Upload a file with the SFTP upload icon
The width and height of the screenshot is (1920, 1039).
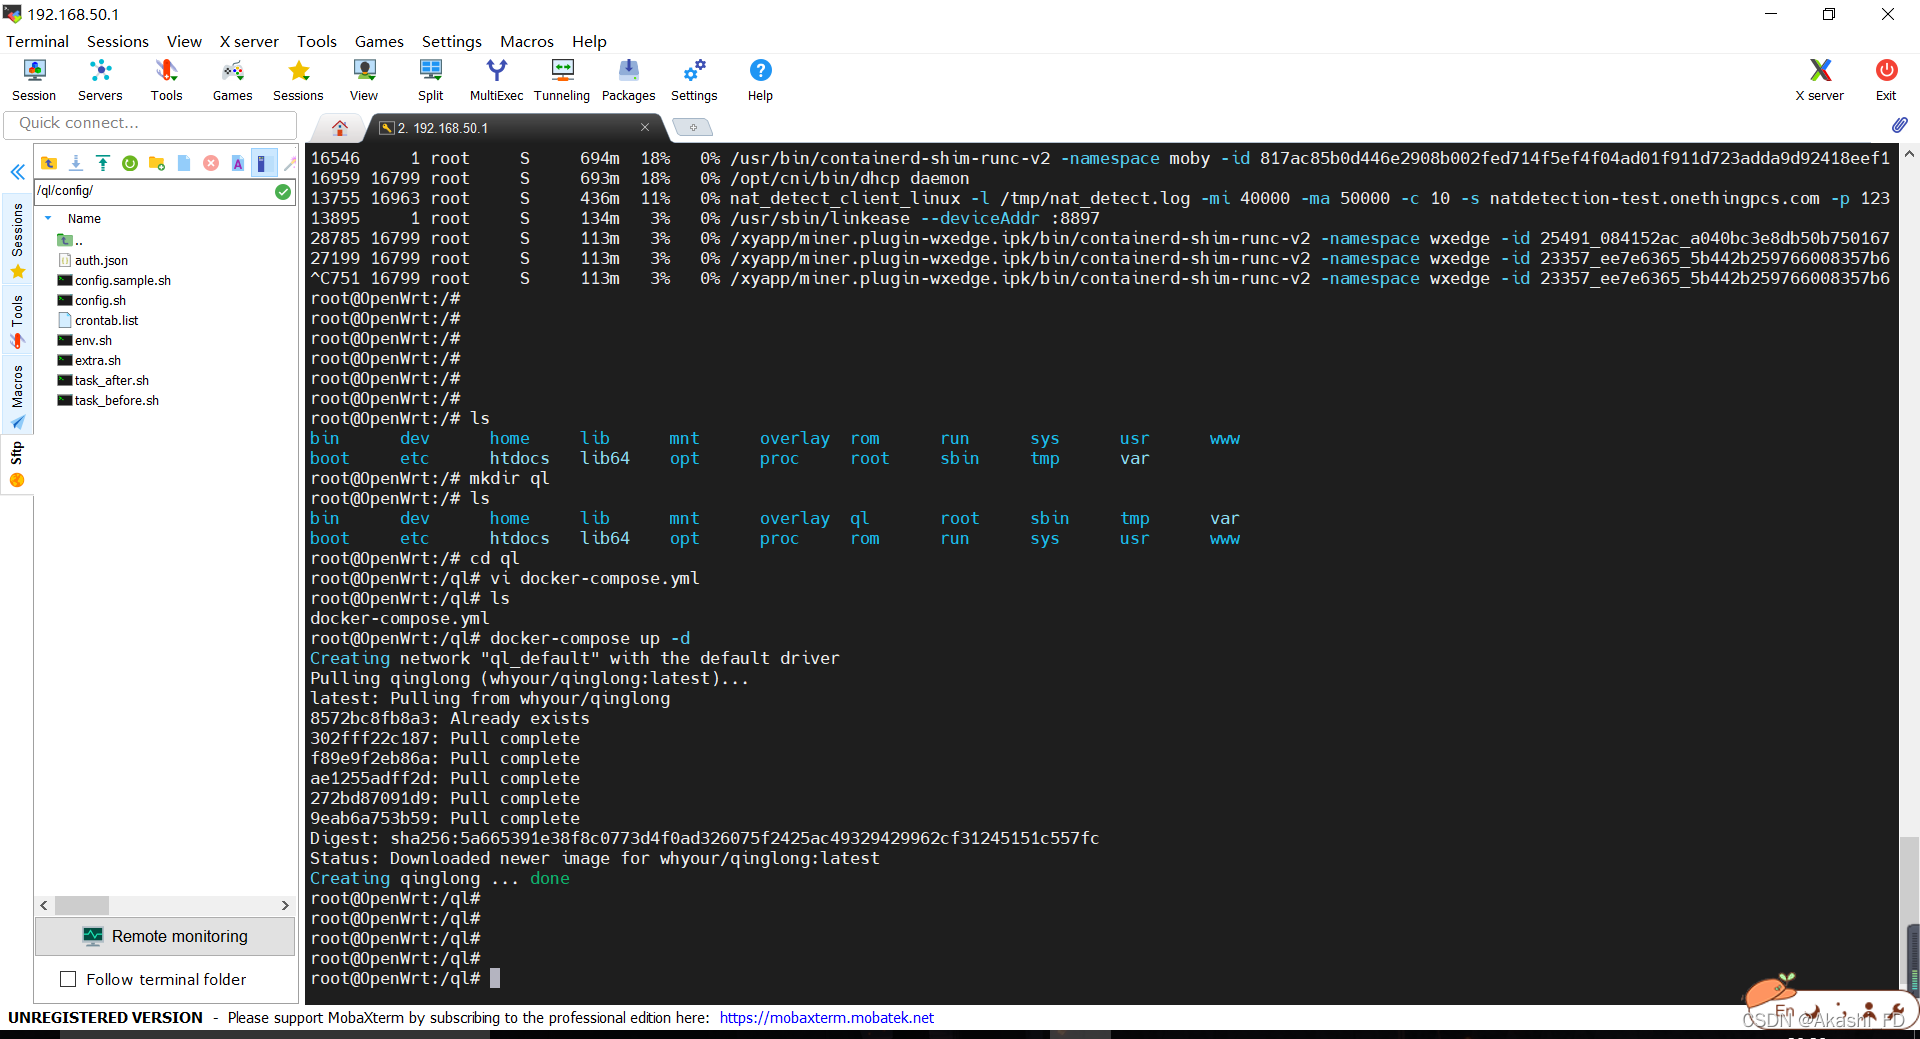pos(103,163)
